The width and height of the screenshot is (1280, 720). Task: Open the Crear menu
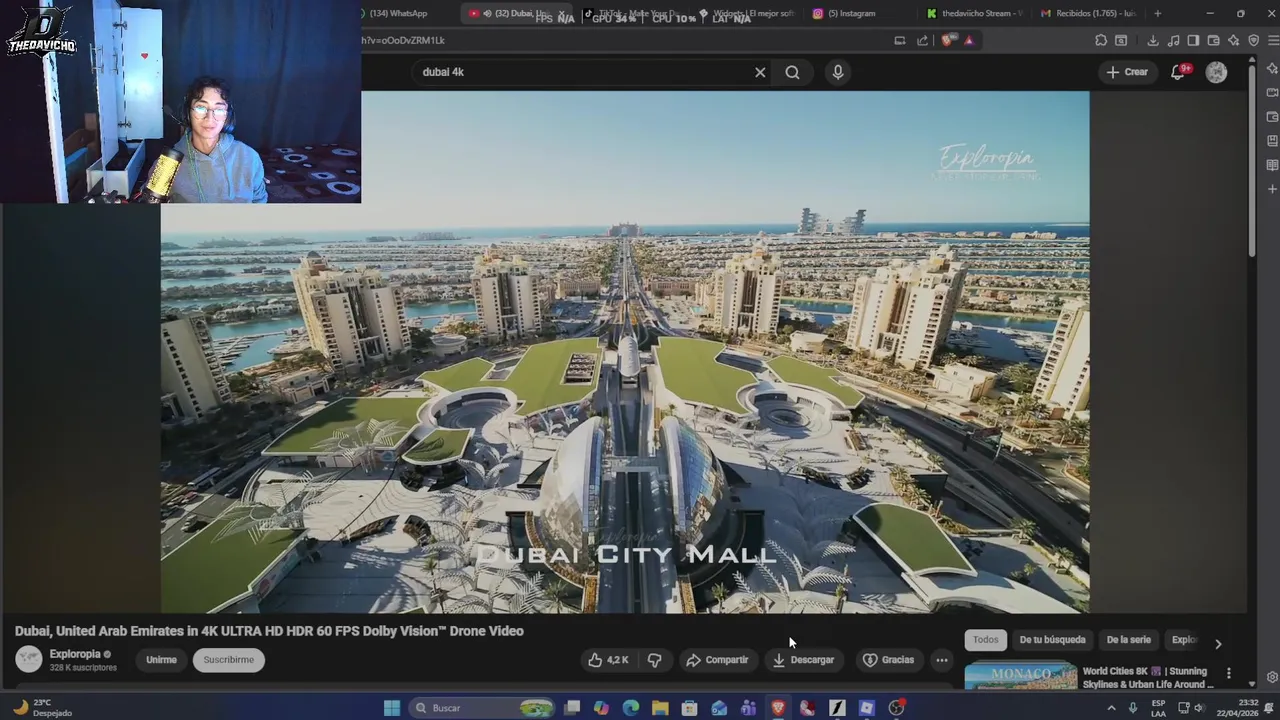click(x=1127, y=72)
